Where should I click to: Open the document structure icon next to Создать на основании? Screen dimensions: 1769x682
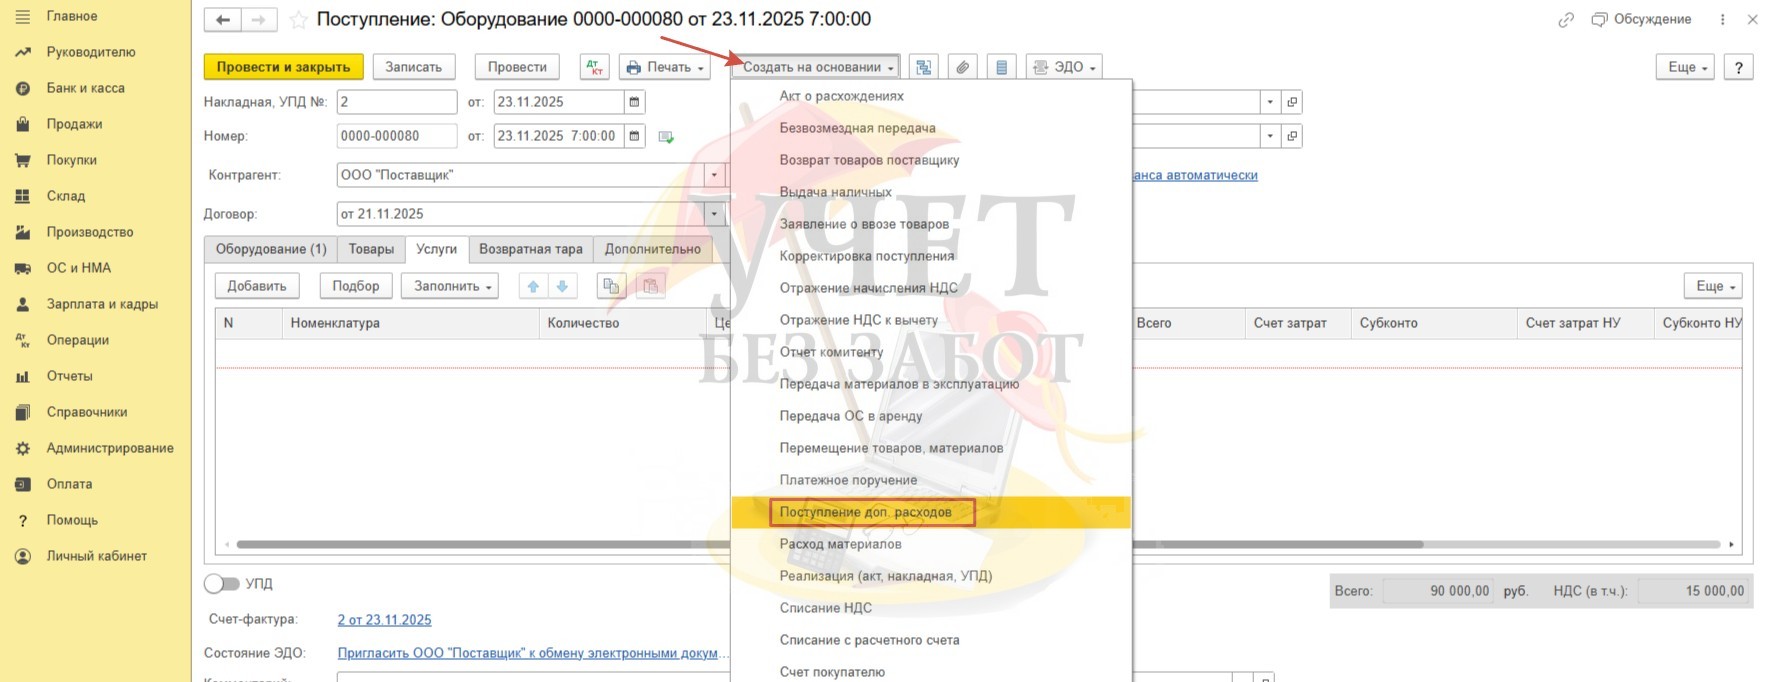pyautogui.click(x=924, y=67)
